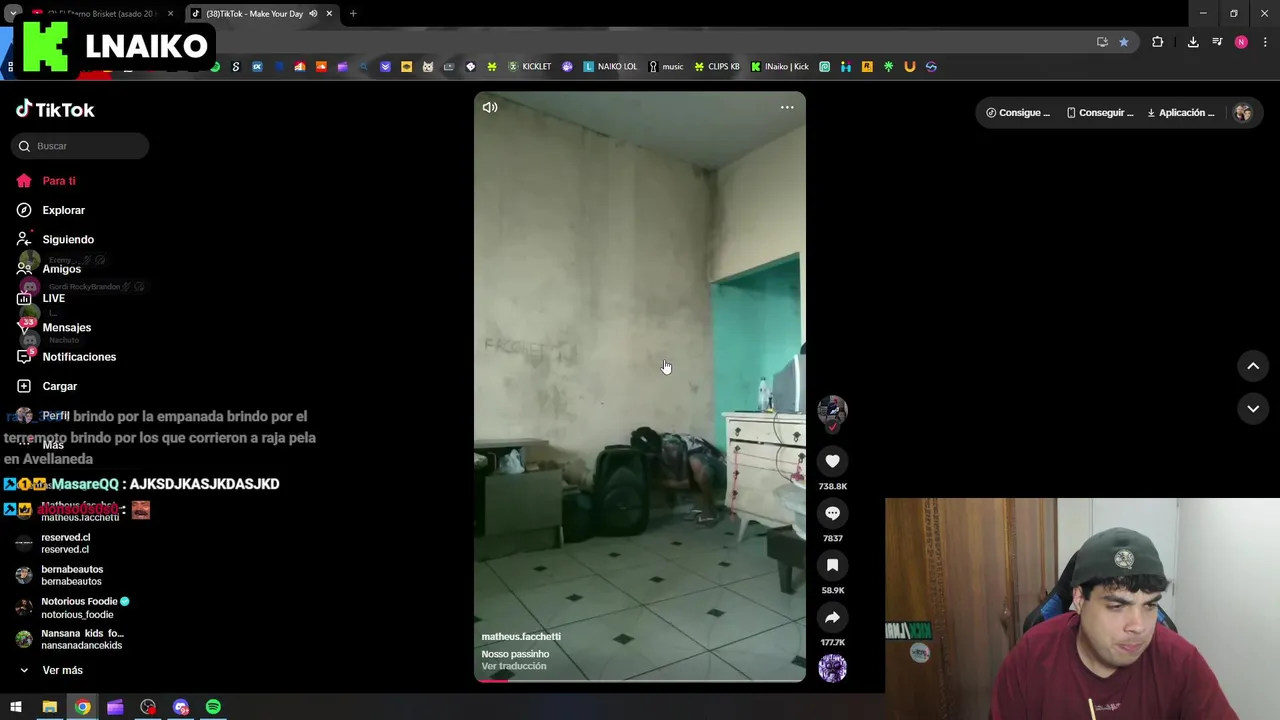Open Spotify from taskbar
The image size is (1280, 720).
click(213, 707)
